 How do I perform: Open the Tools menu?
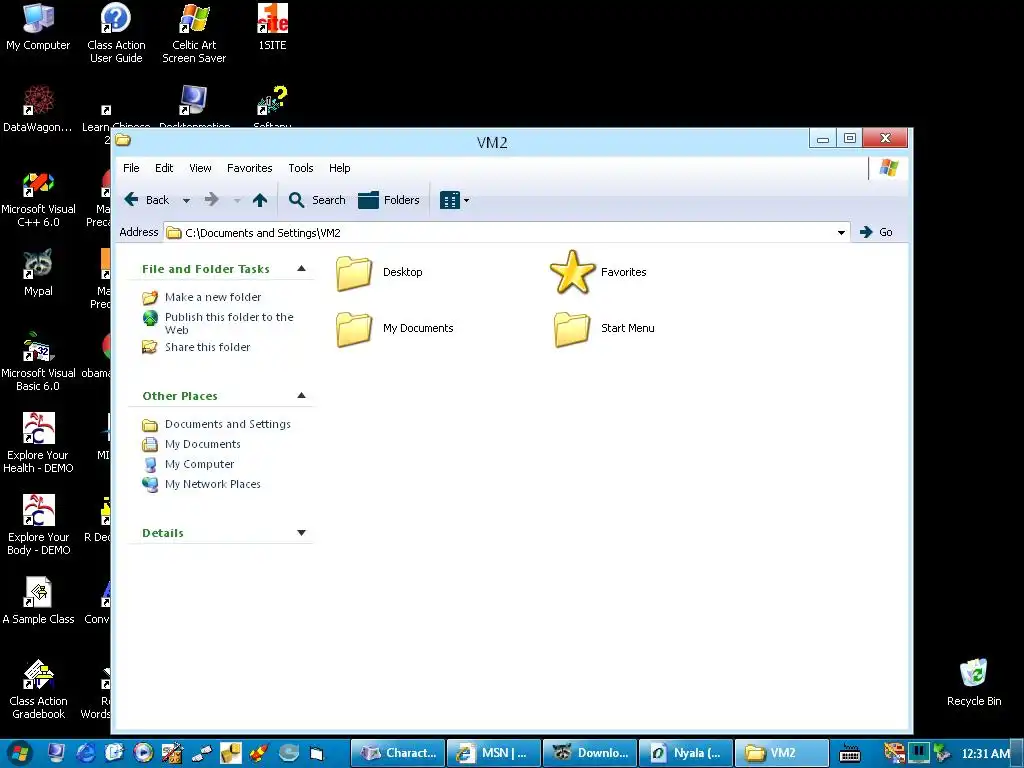click(301, 168)
